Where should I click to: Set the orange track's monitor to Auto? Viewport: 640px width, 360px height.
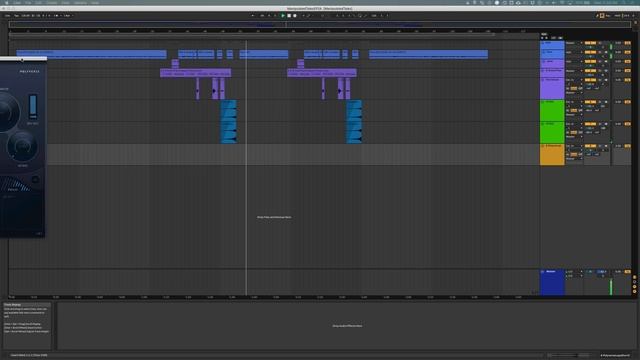[x=574, y=154]
